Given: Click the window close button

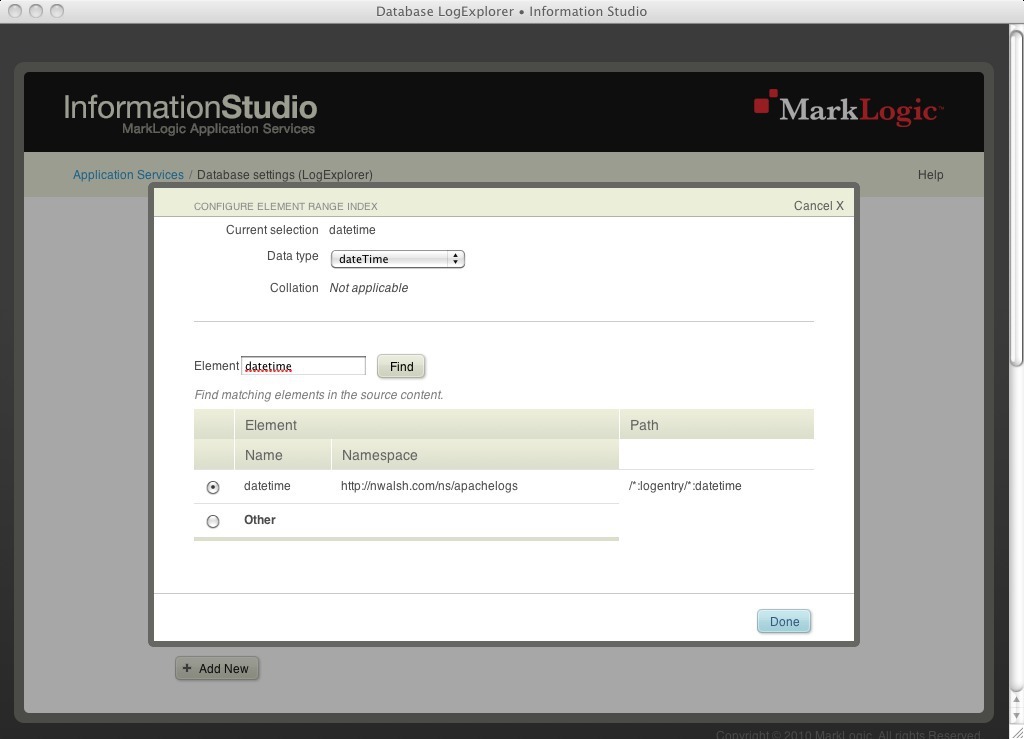Looking at the screenshot, I should [x=15, y=11].
